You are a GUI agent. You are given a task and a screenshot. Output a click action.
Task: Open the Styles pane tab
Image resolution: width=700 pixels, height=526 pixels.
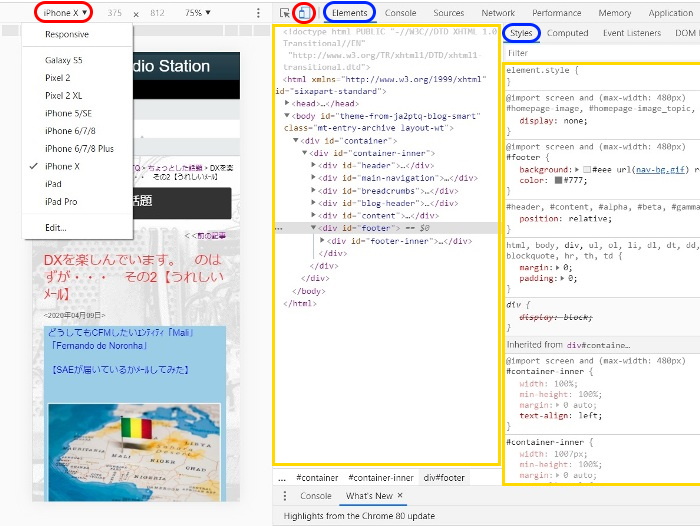click(521, 33)
